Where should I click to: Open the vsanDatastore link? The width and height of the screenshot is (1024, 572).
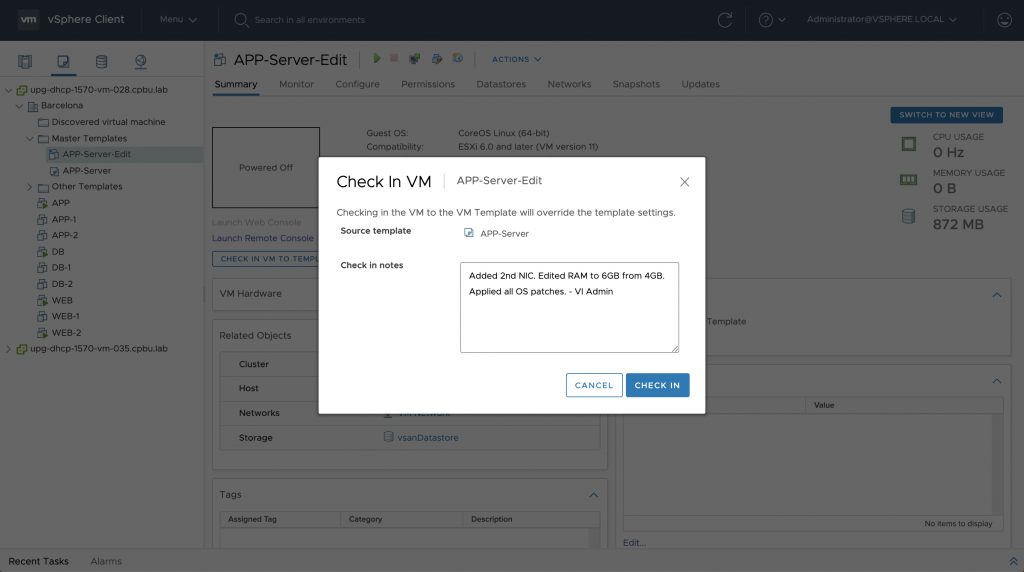(428, 437)
